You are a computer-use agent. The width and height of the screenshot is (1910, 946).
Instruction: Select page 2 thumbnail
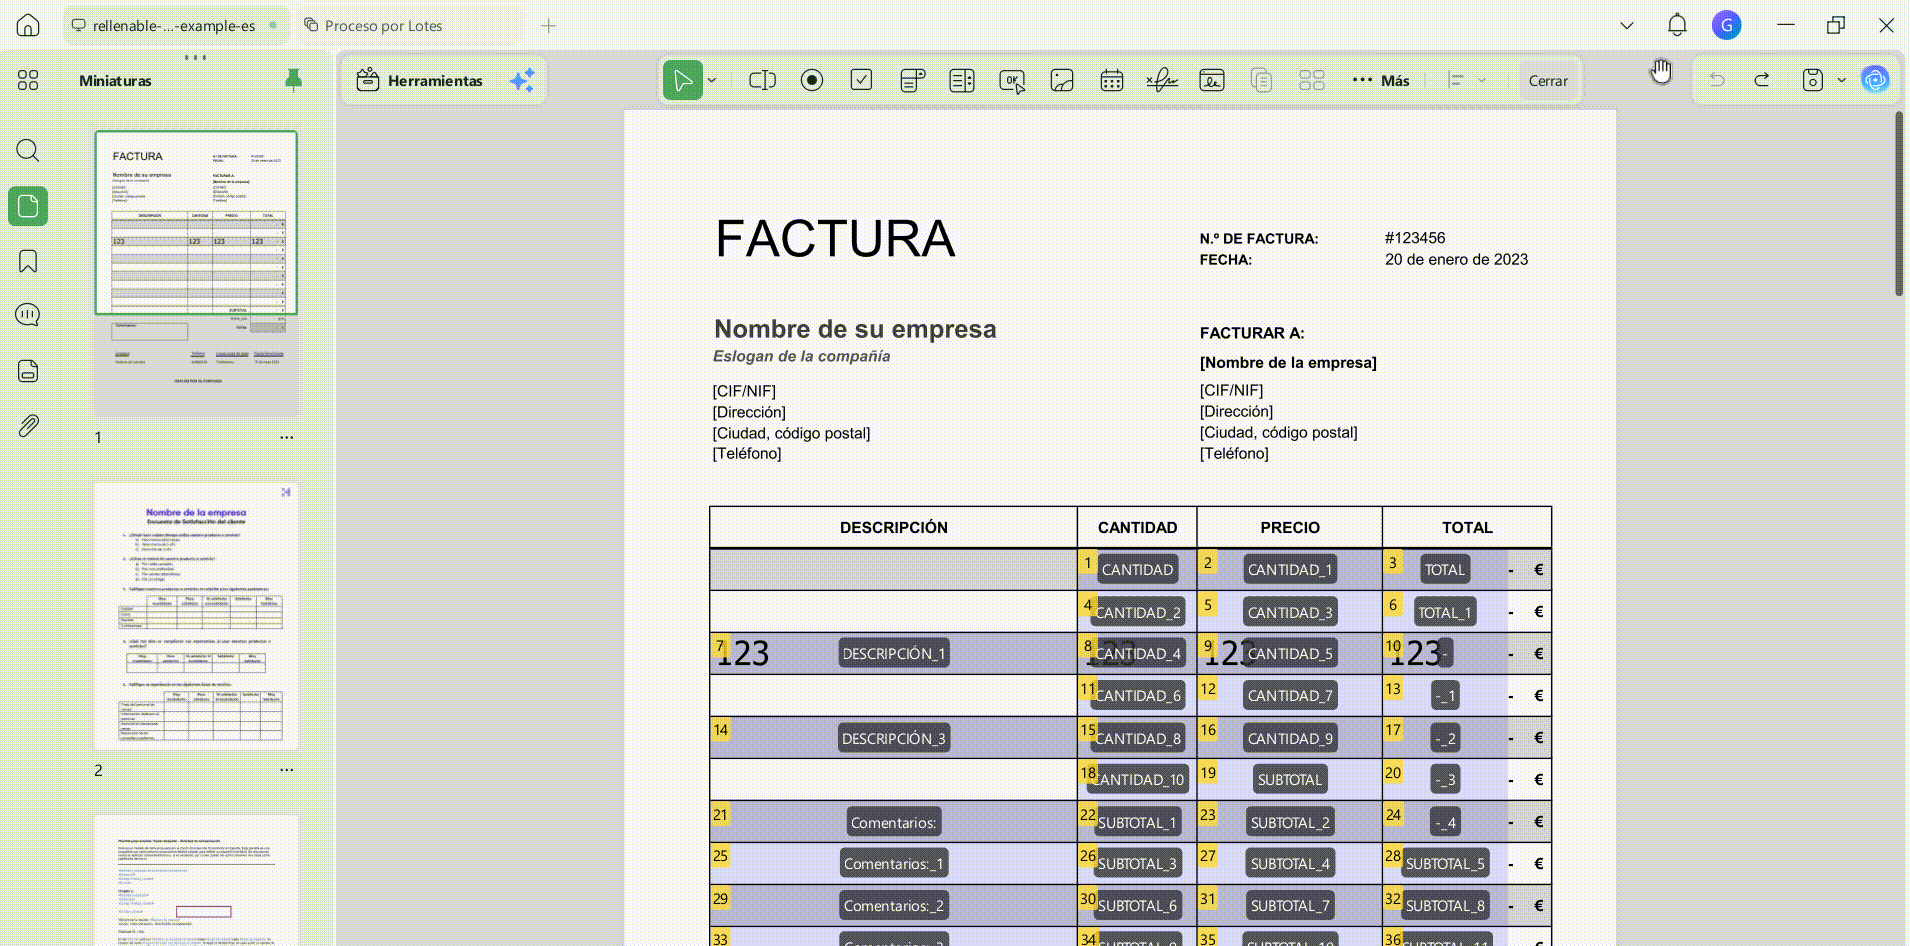click(196, 617)
